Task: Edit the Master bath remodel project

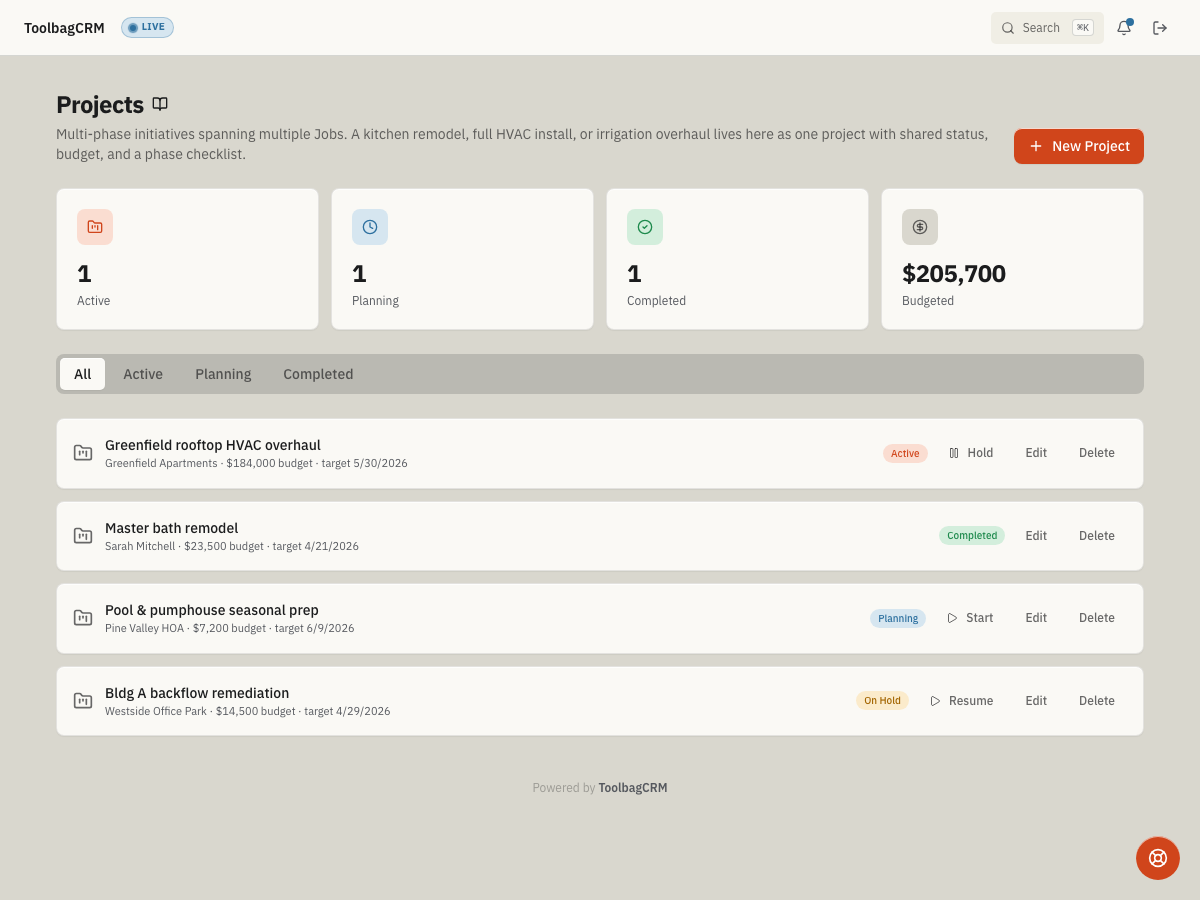Action: point(1036,536)
